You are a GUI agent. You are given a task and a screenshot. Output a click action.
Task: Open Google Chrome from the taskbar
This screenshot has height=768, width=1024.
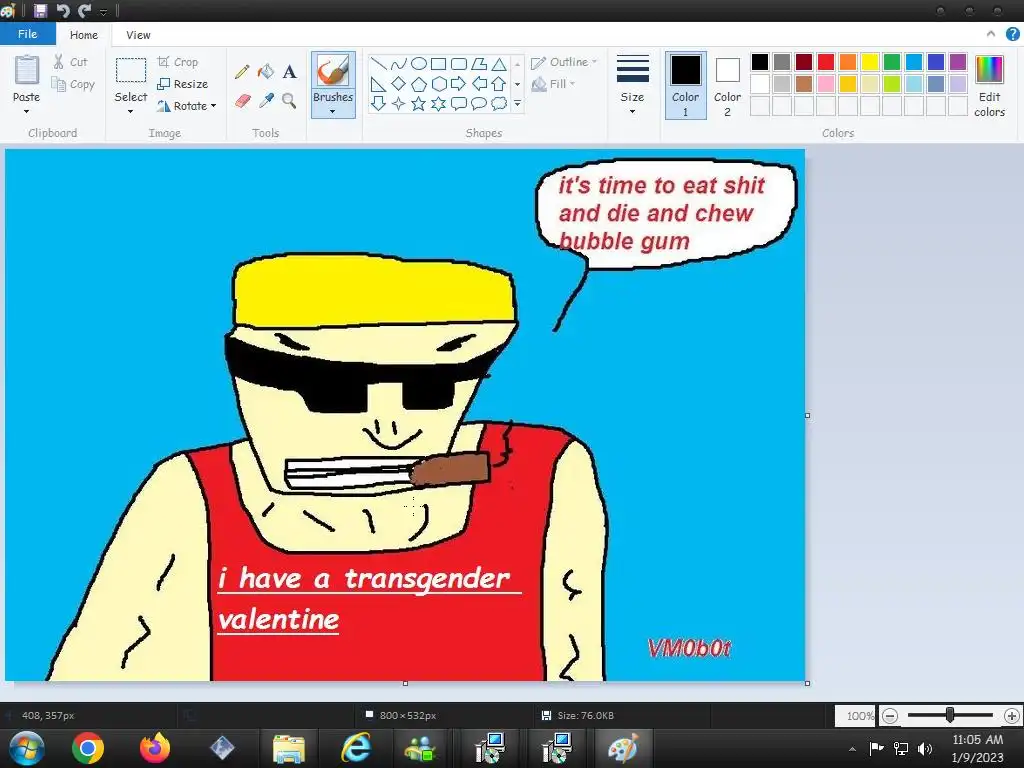click(x=88, y=748)
